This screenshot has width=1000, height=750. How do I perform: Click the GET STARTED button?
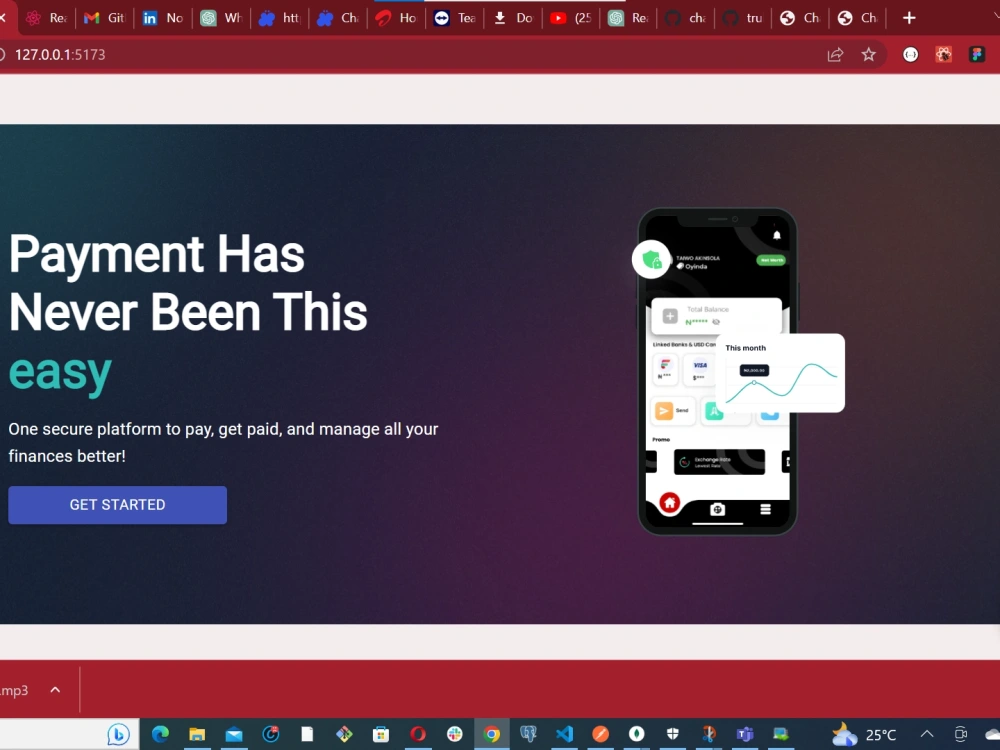pos(117,505)
